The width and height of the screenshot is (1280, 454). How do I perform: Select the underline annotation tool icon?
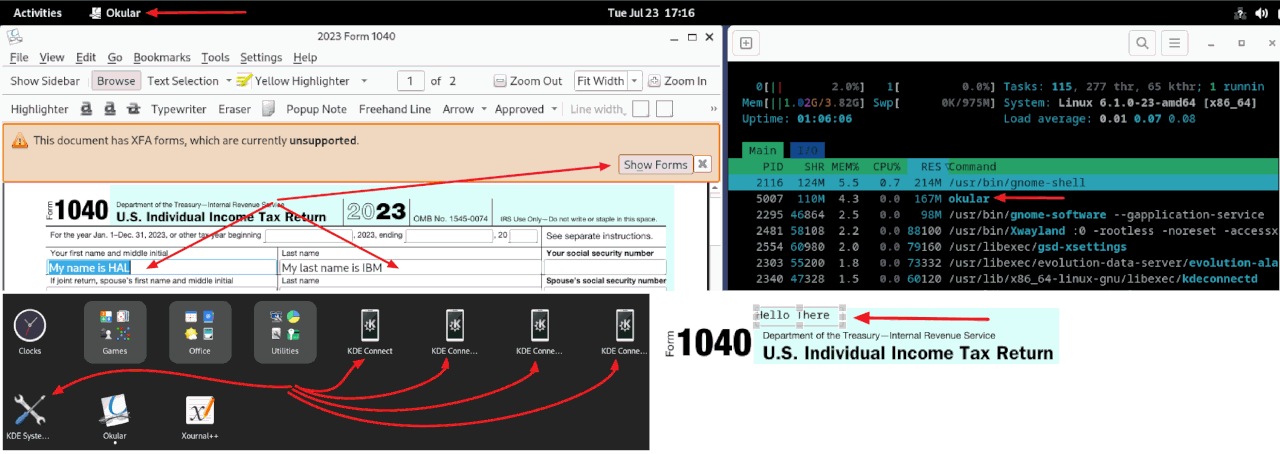tap(87, 109)
